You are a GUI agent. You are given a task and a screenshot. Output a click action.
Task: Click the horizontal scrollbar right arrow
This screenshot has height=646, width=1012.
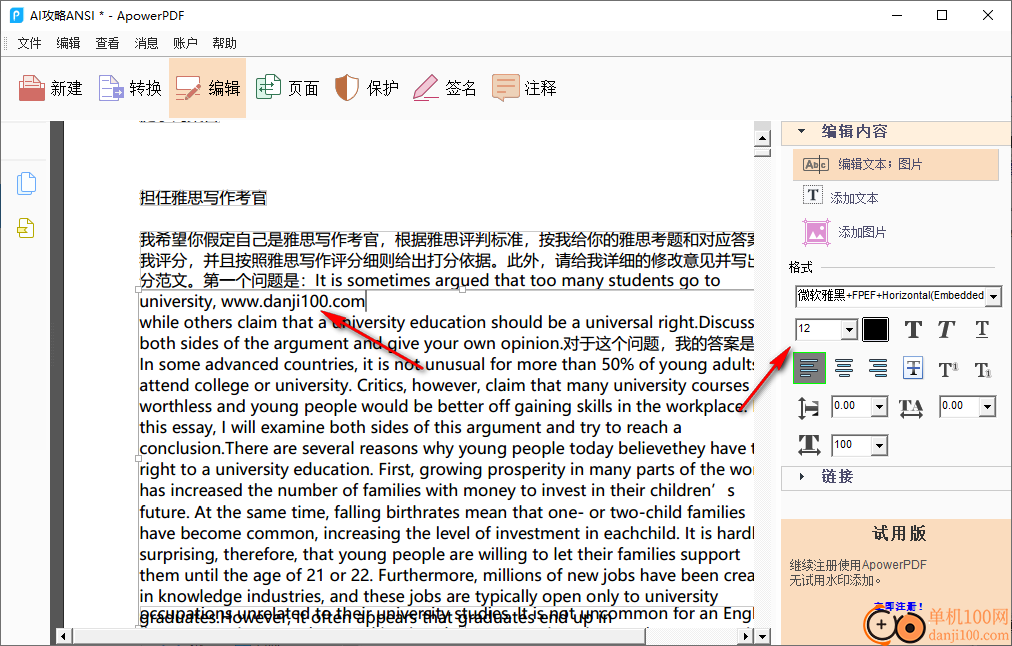[746, 636]
